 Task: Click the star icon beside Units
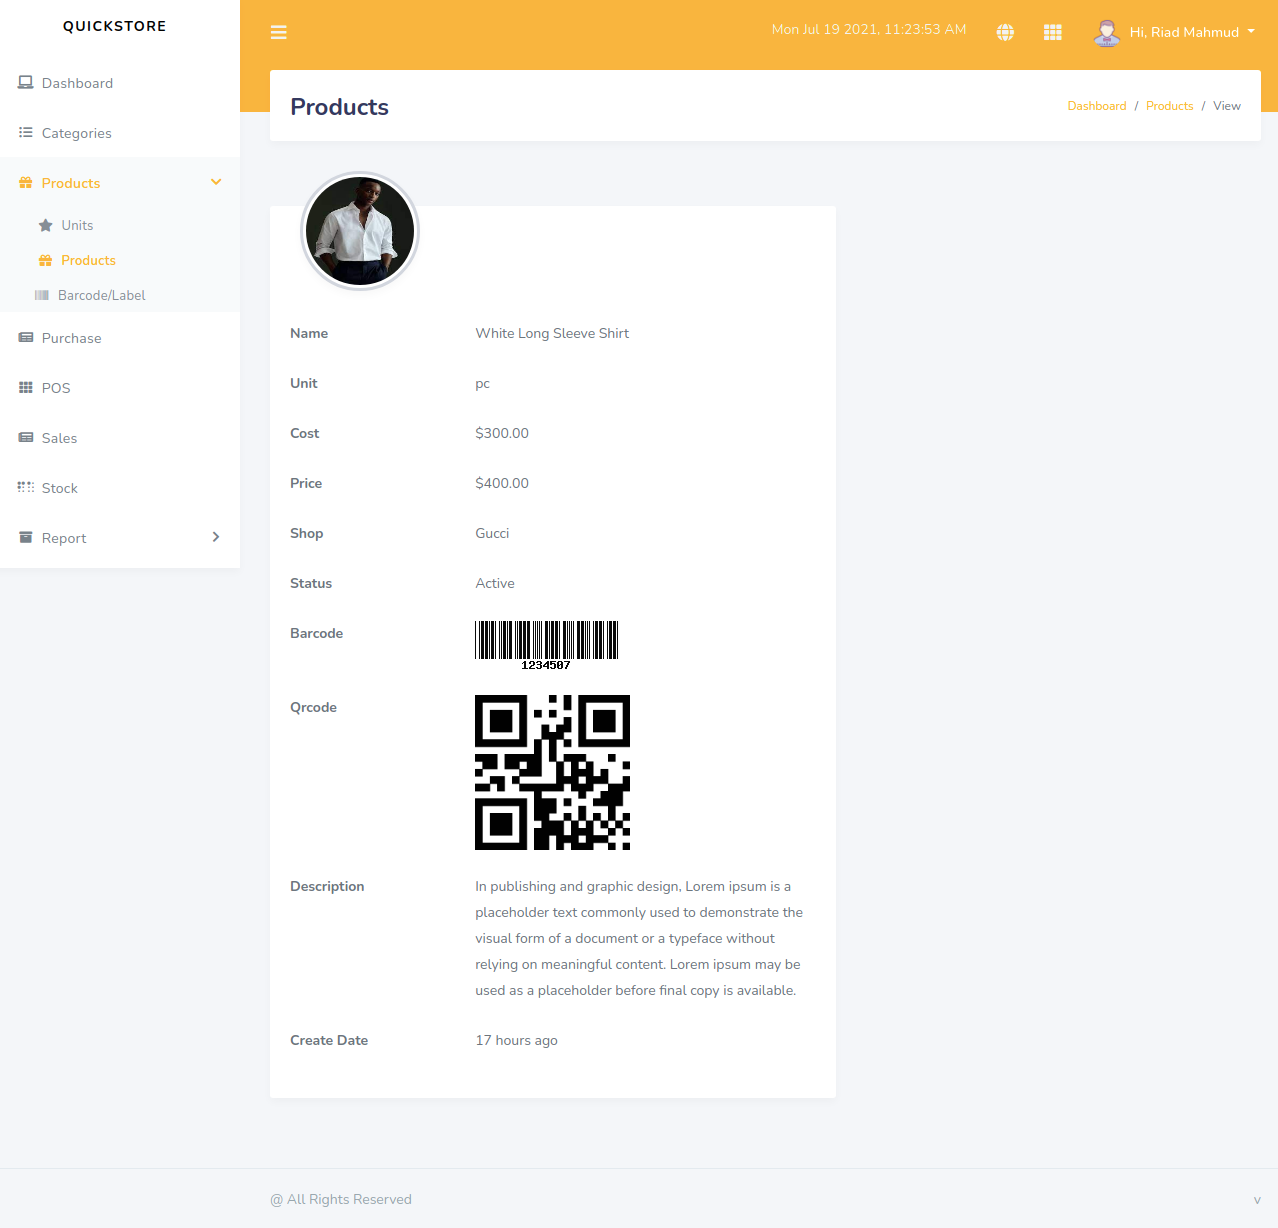pyautogui.click(x=45, y=225)
